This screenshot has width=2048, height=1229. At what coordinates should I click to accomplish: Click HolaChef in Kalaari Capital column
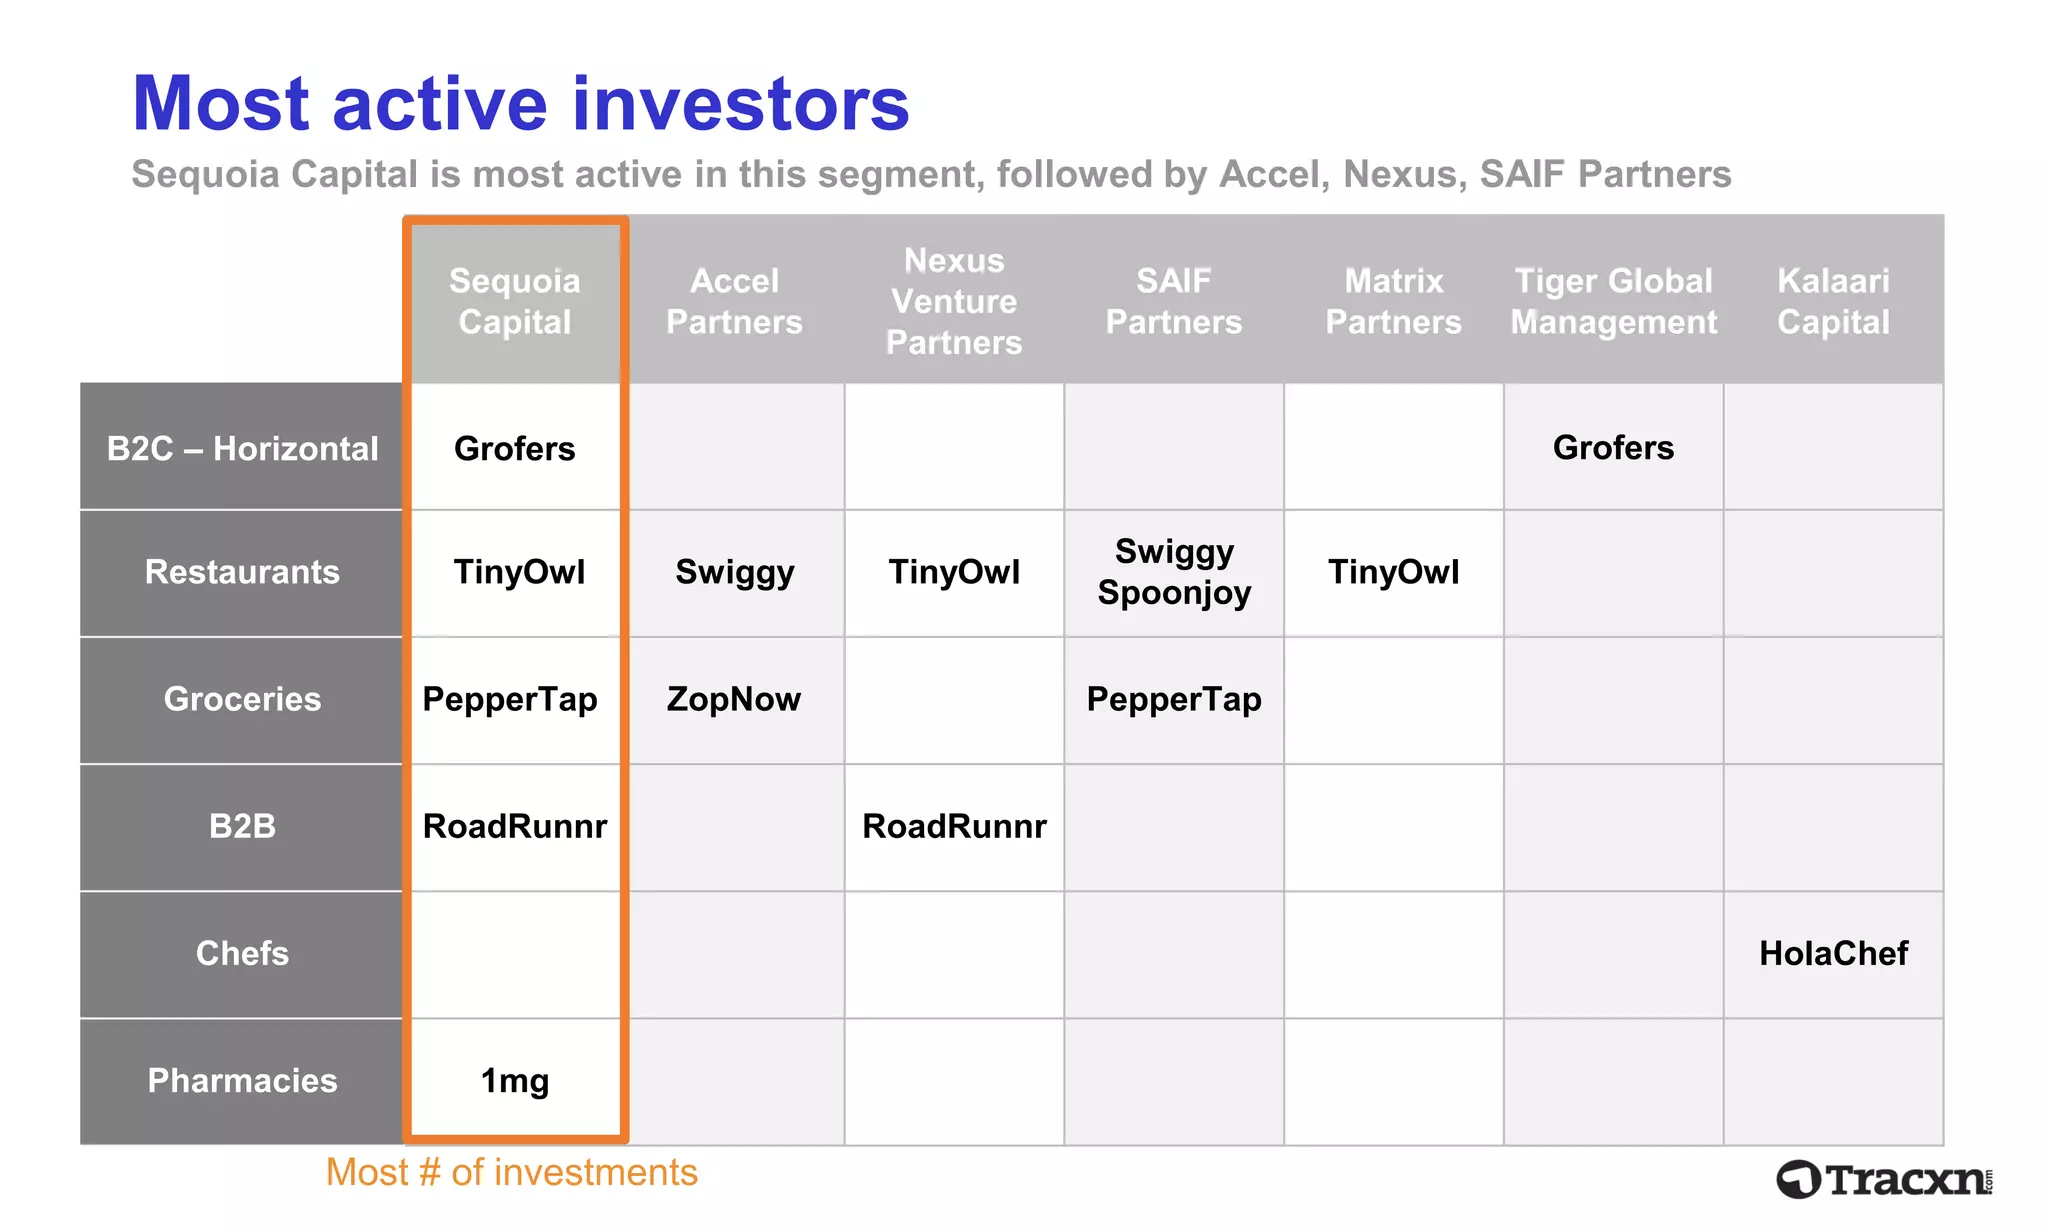pos(1833,953)
